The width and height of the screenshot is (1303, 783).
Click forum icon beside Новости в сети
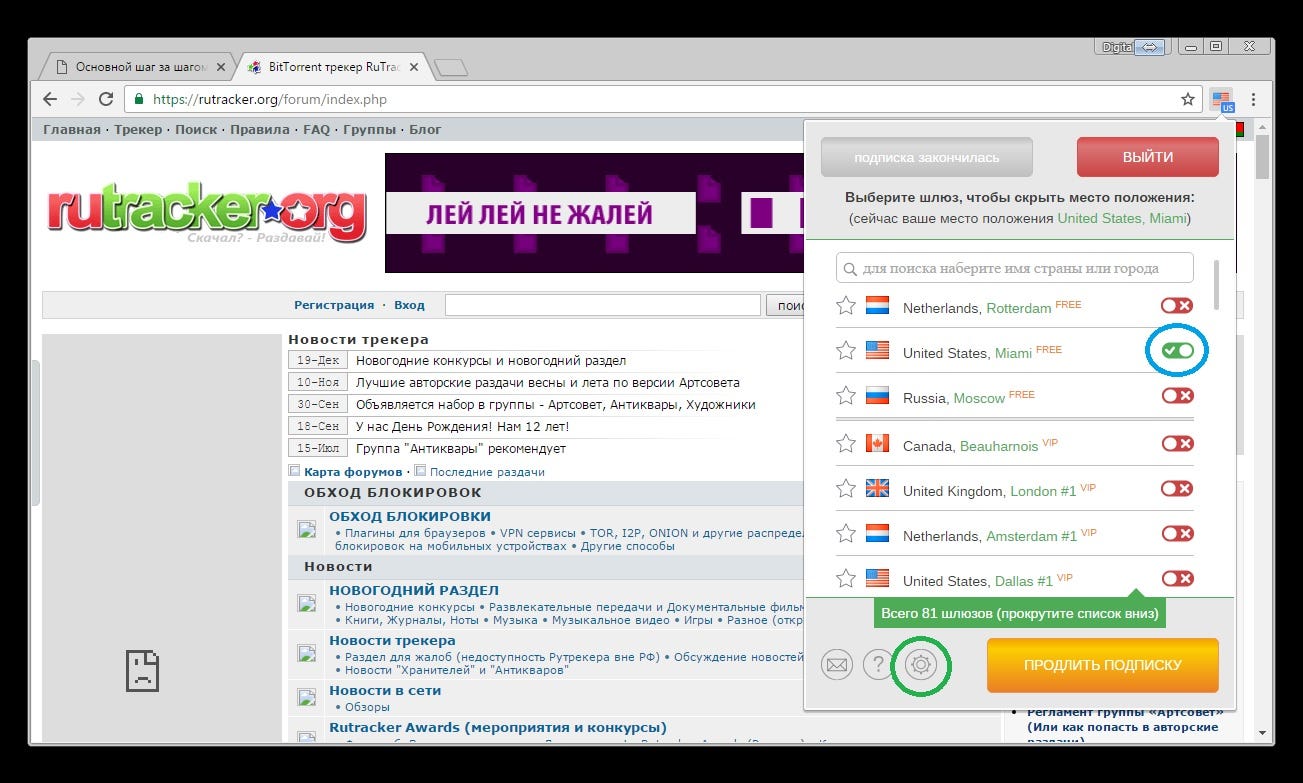click(307, 697)
